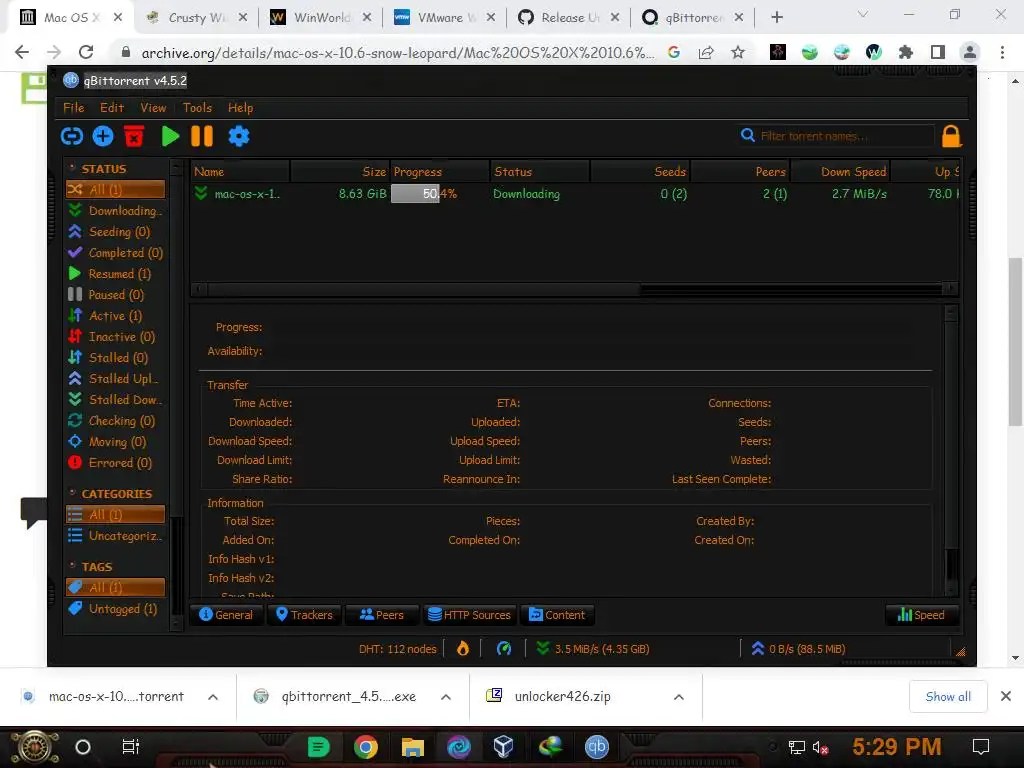Click the orange Pause toolbar icon

202,136
